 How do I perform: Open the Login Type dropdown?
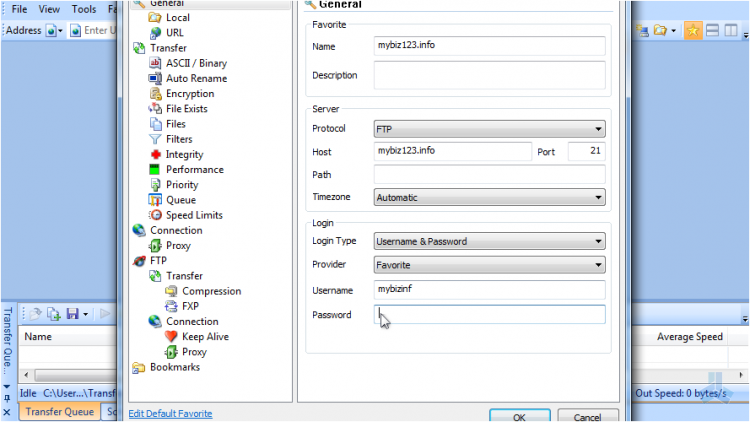pos(489,242)
